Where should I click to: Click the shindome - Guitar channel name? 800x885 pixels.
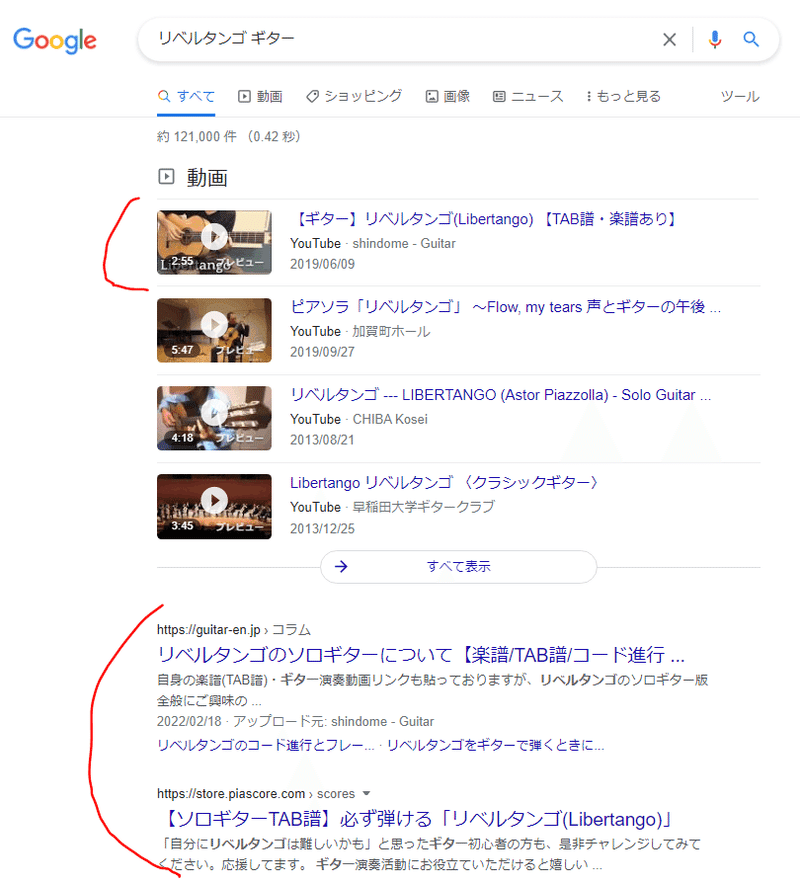point(404,244)
